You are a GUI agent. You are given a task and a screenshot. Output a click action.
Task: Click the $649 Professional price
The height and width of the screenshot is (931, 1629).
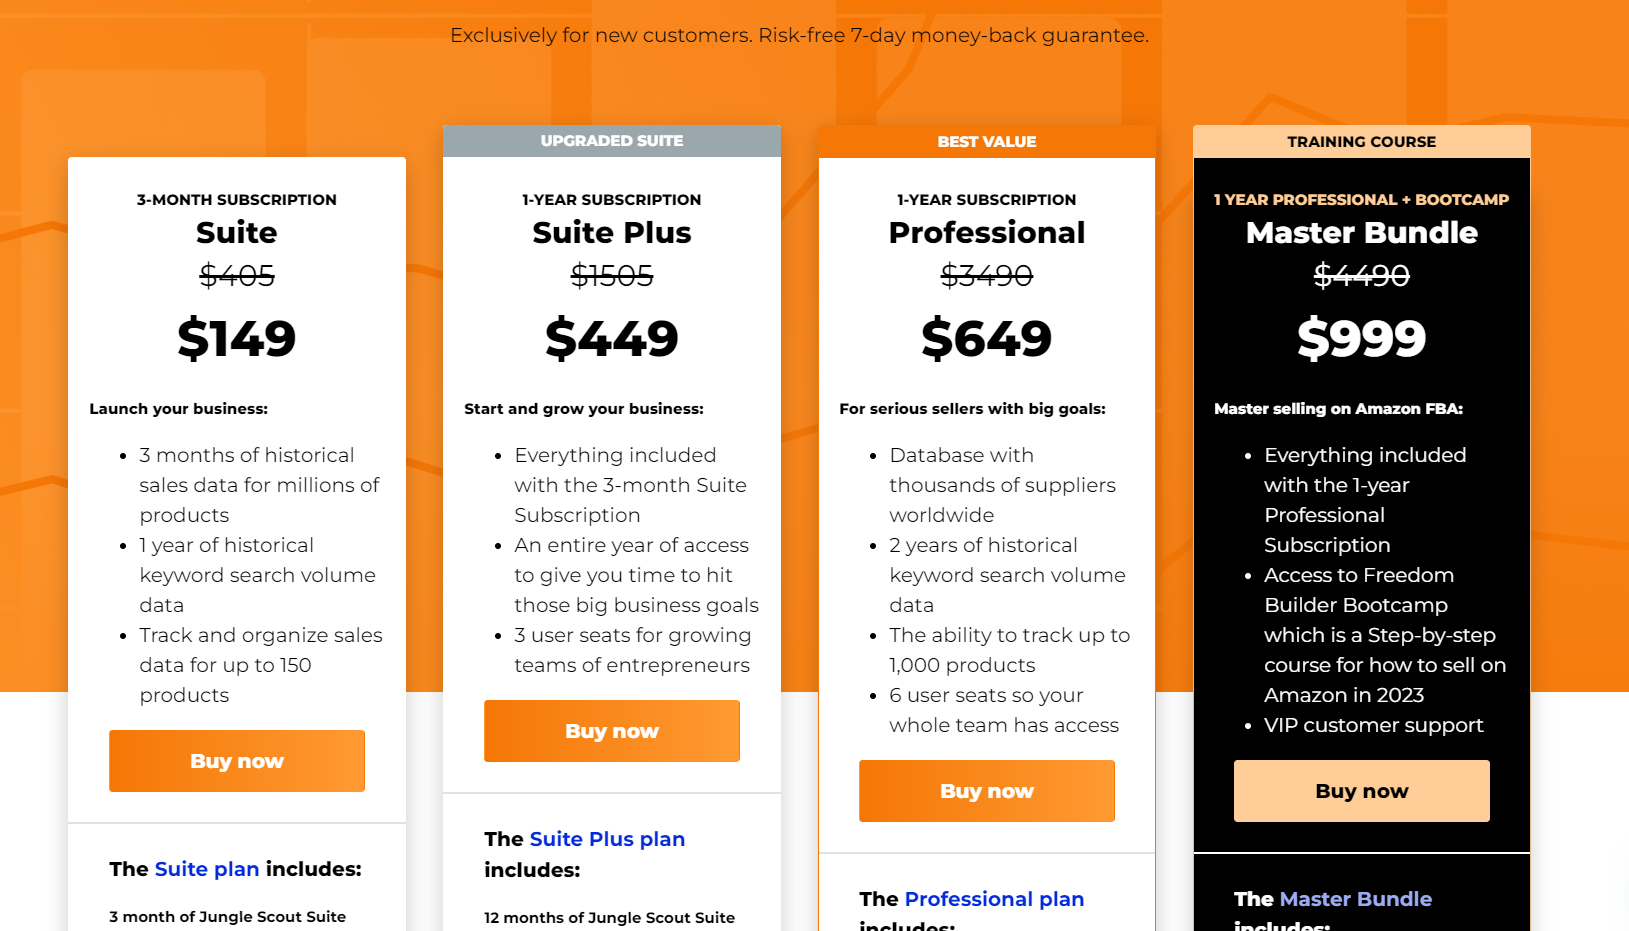click(987, 338)
